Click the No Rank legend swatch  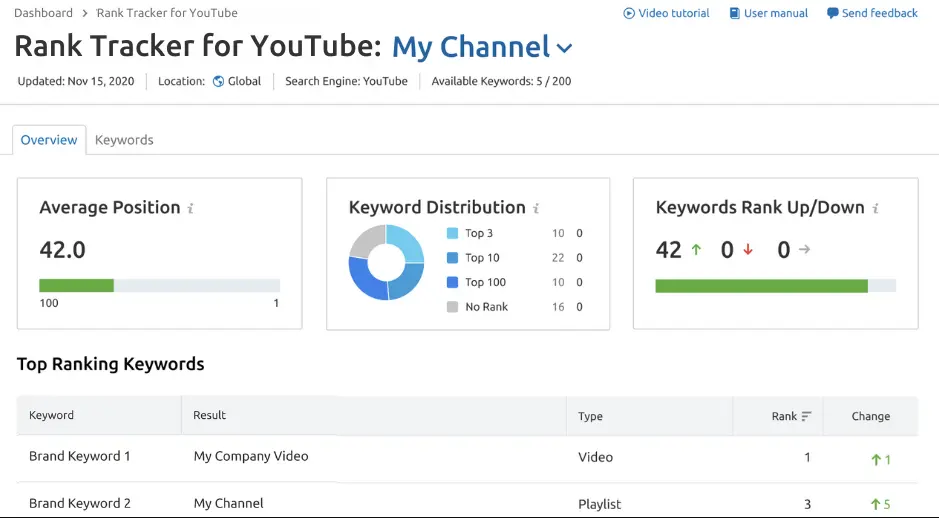click(x=452, y=307)
